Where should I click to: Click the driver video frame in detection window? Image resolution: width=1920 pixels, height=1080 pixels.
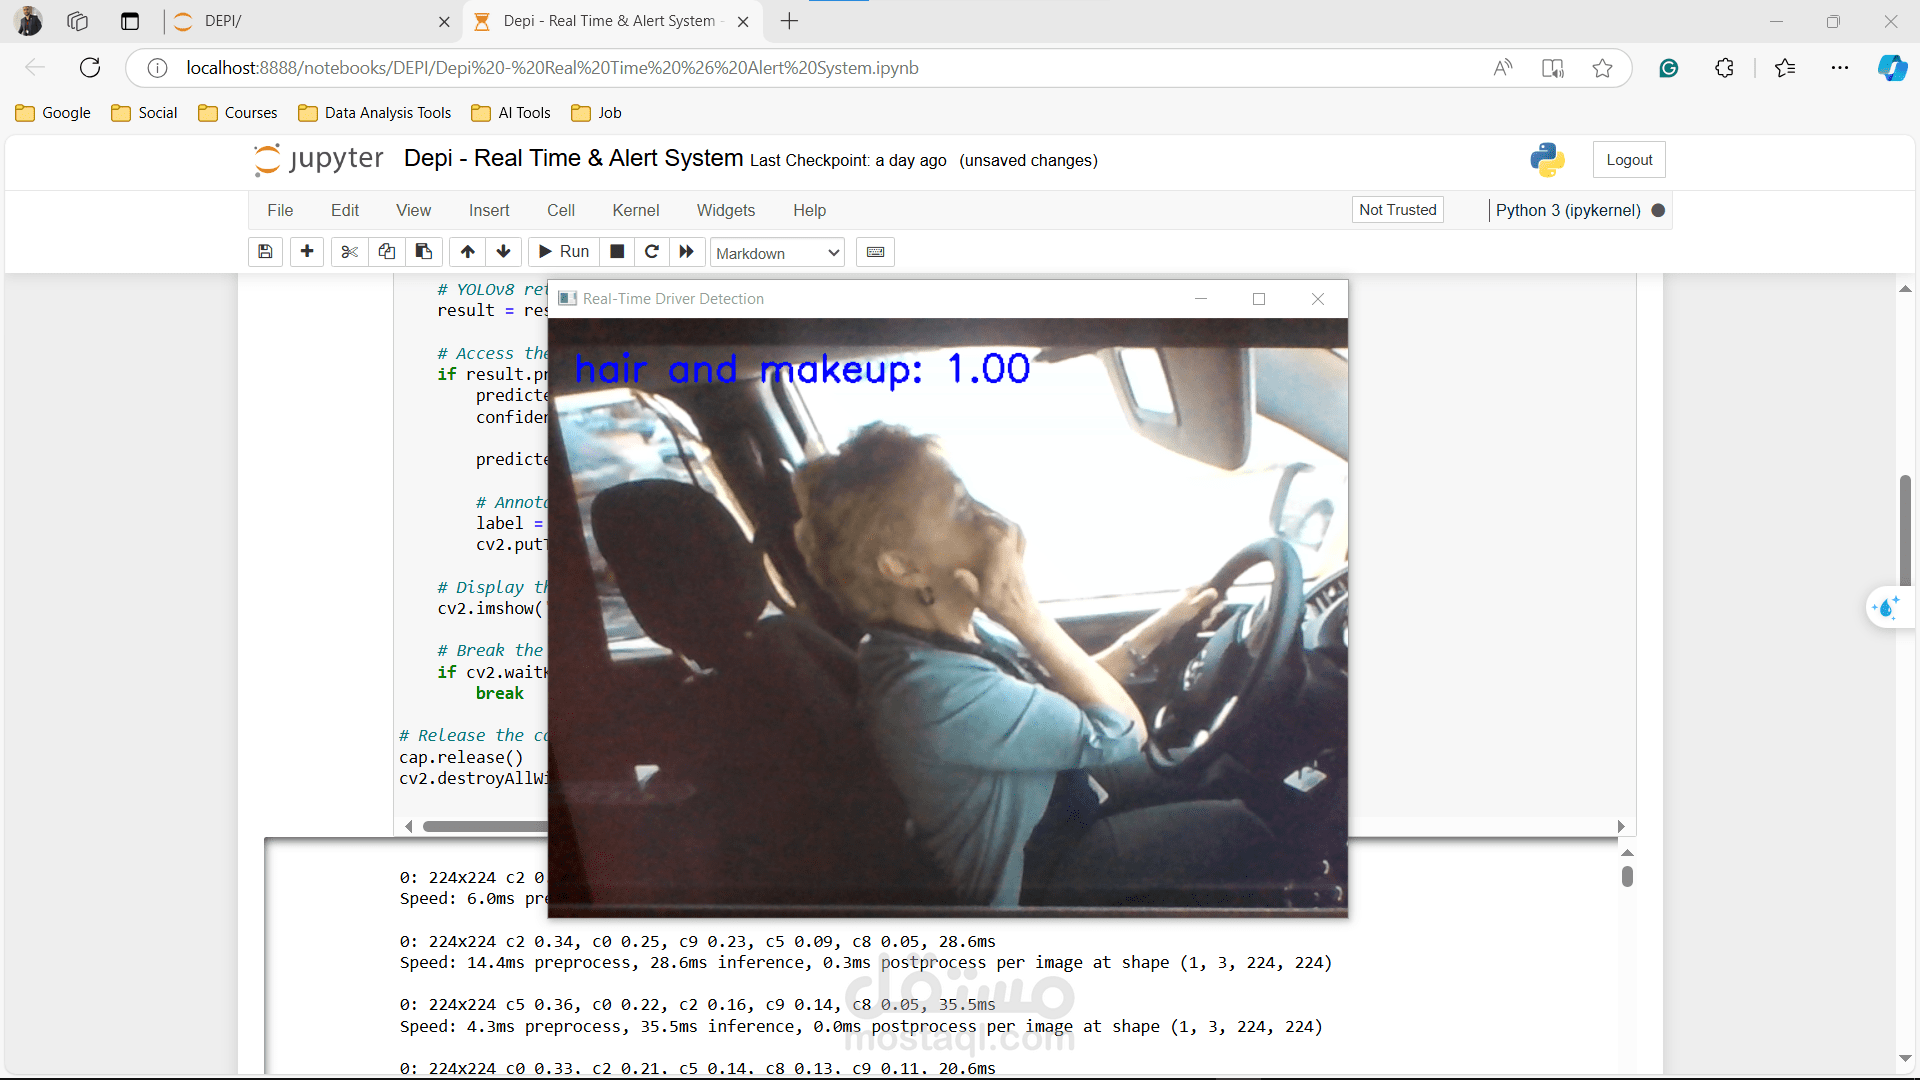coord(948,617)
